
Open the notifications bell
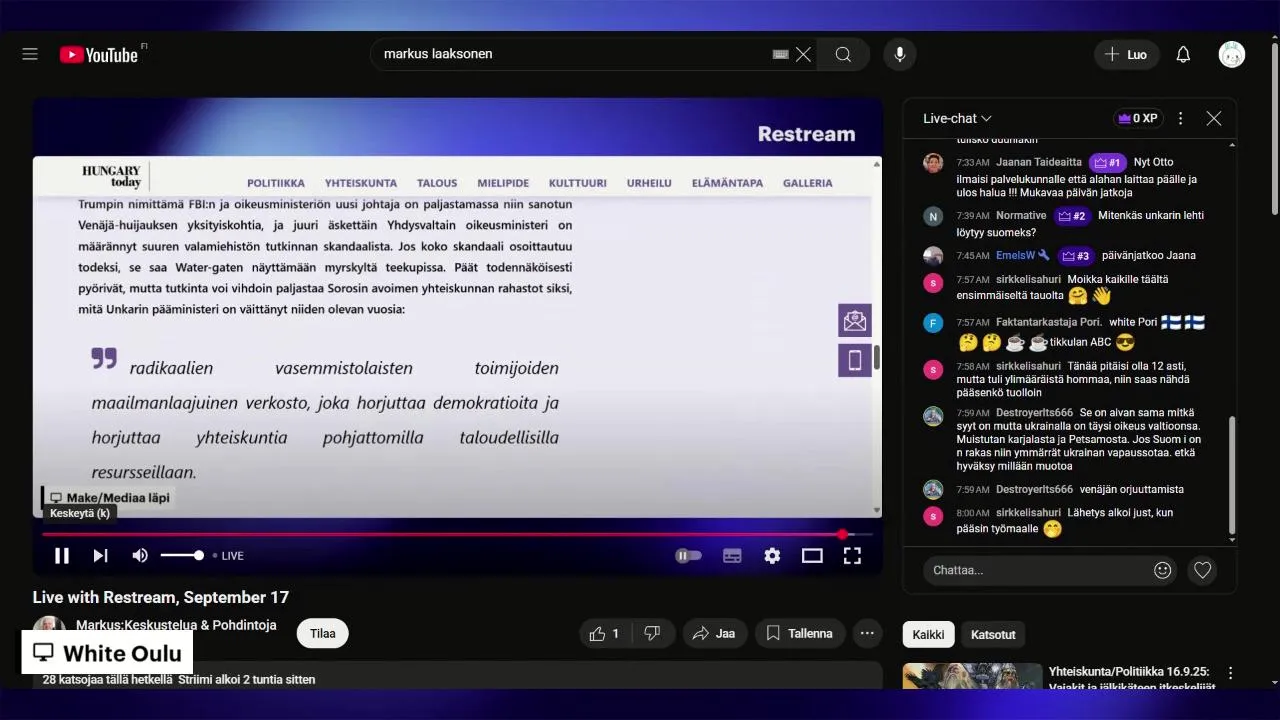click(x=1183, y=54)
